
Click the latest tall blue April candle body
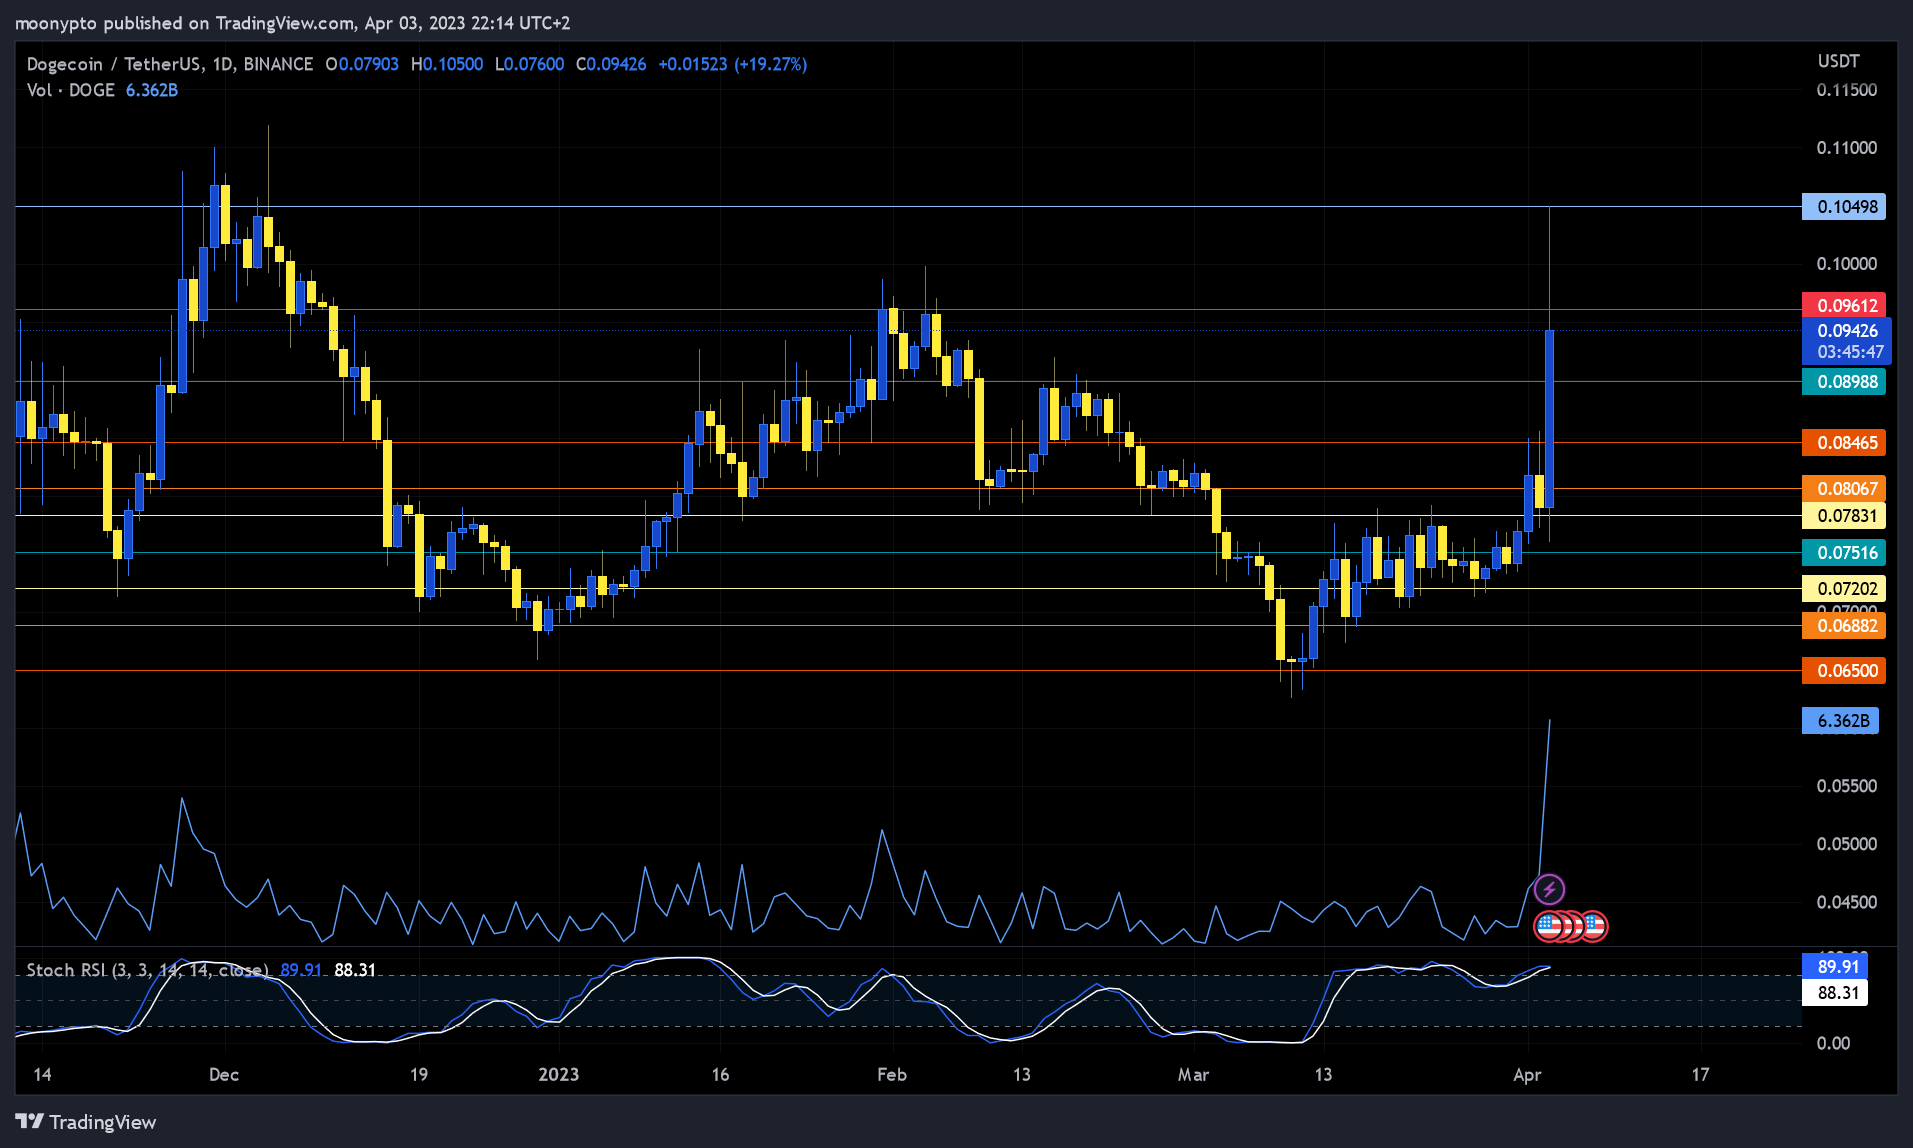1549,419
